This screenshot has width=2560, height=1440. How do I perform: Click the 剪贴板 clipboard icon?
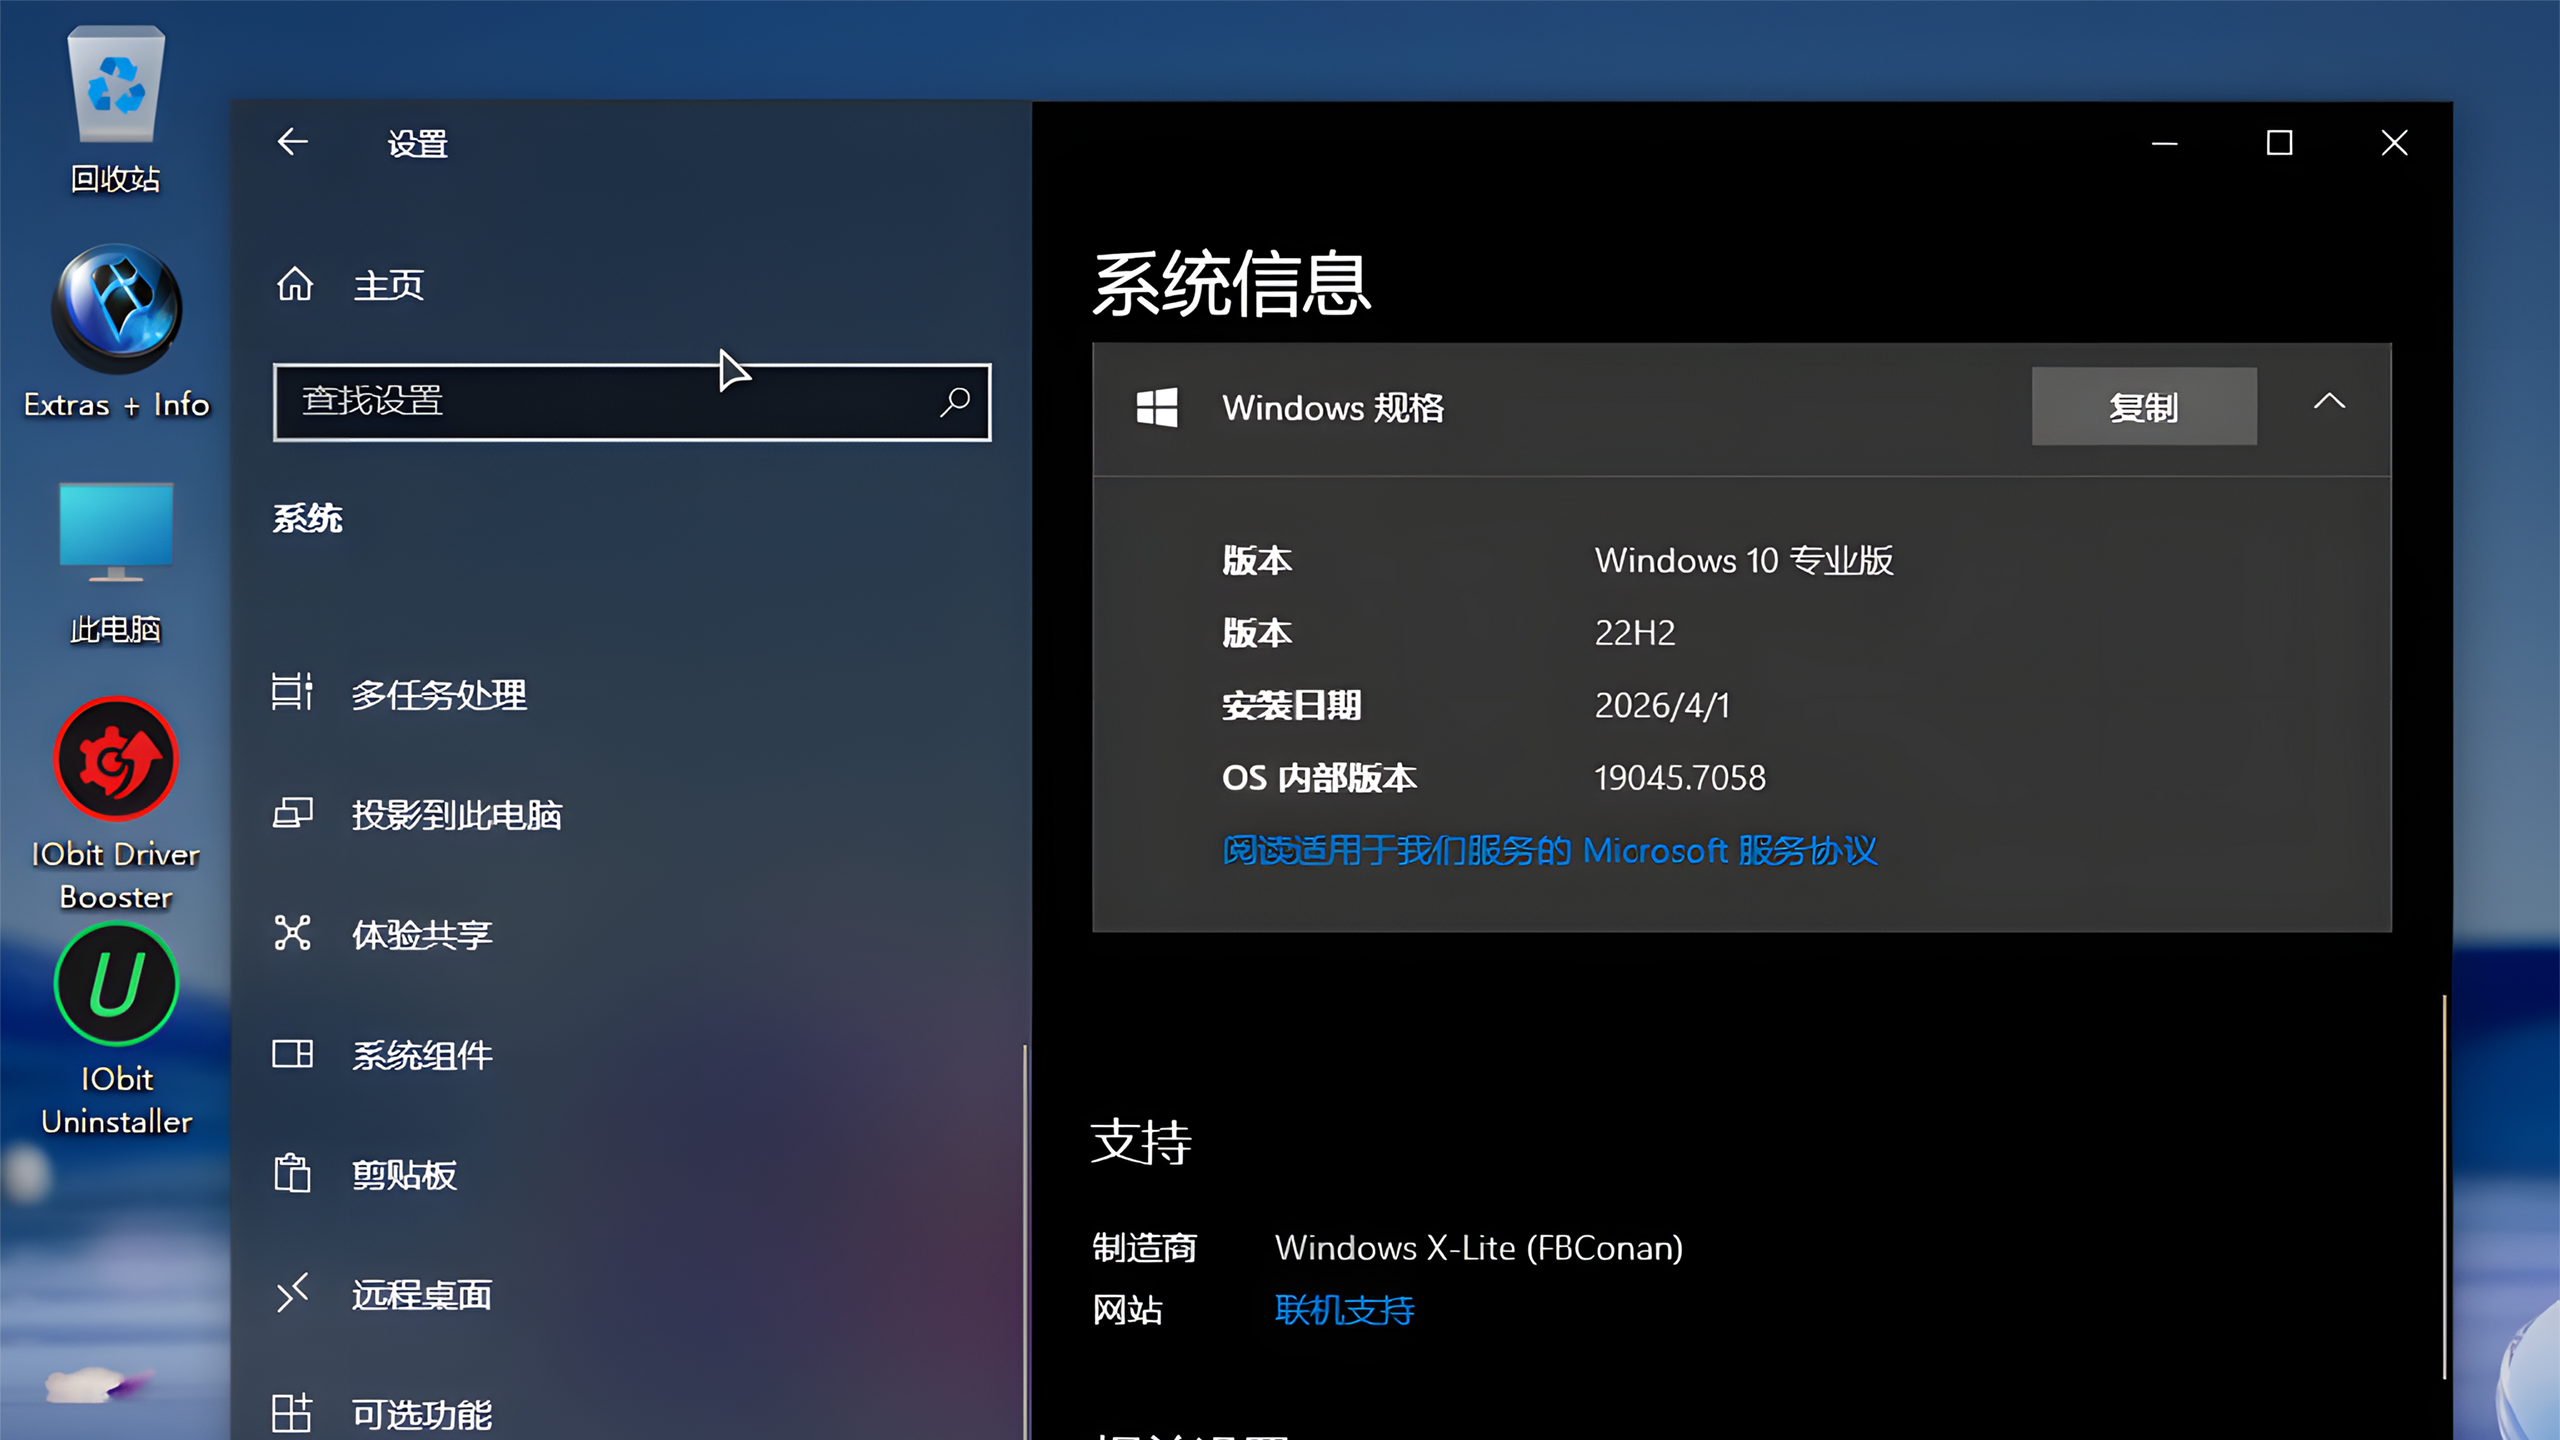(x=292, y=1173)
